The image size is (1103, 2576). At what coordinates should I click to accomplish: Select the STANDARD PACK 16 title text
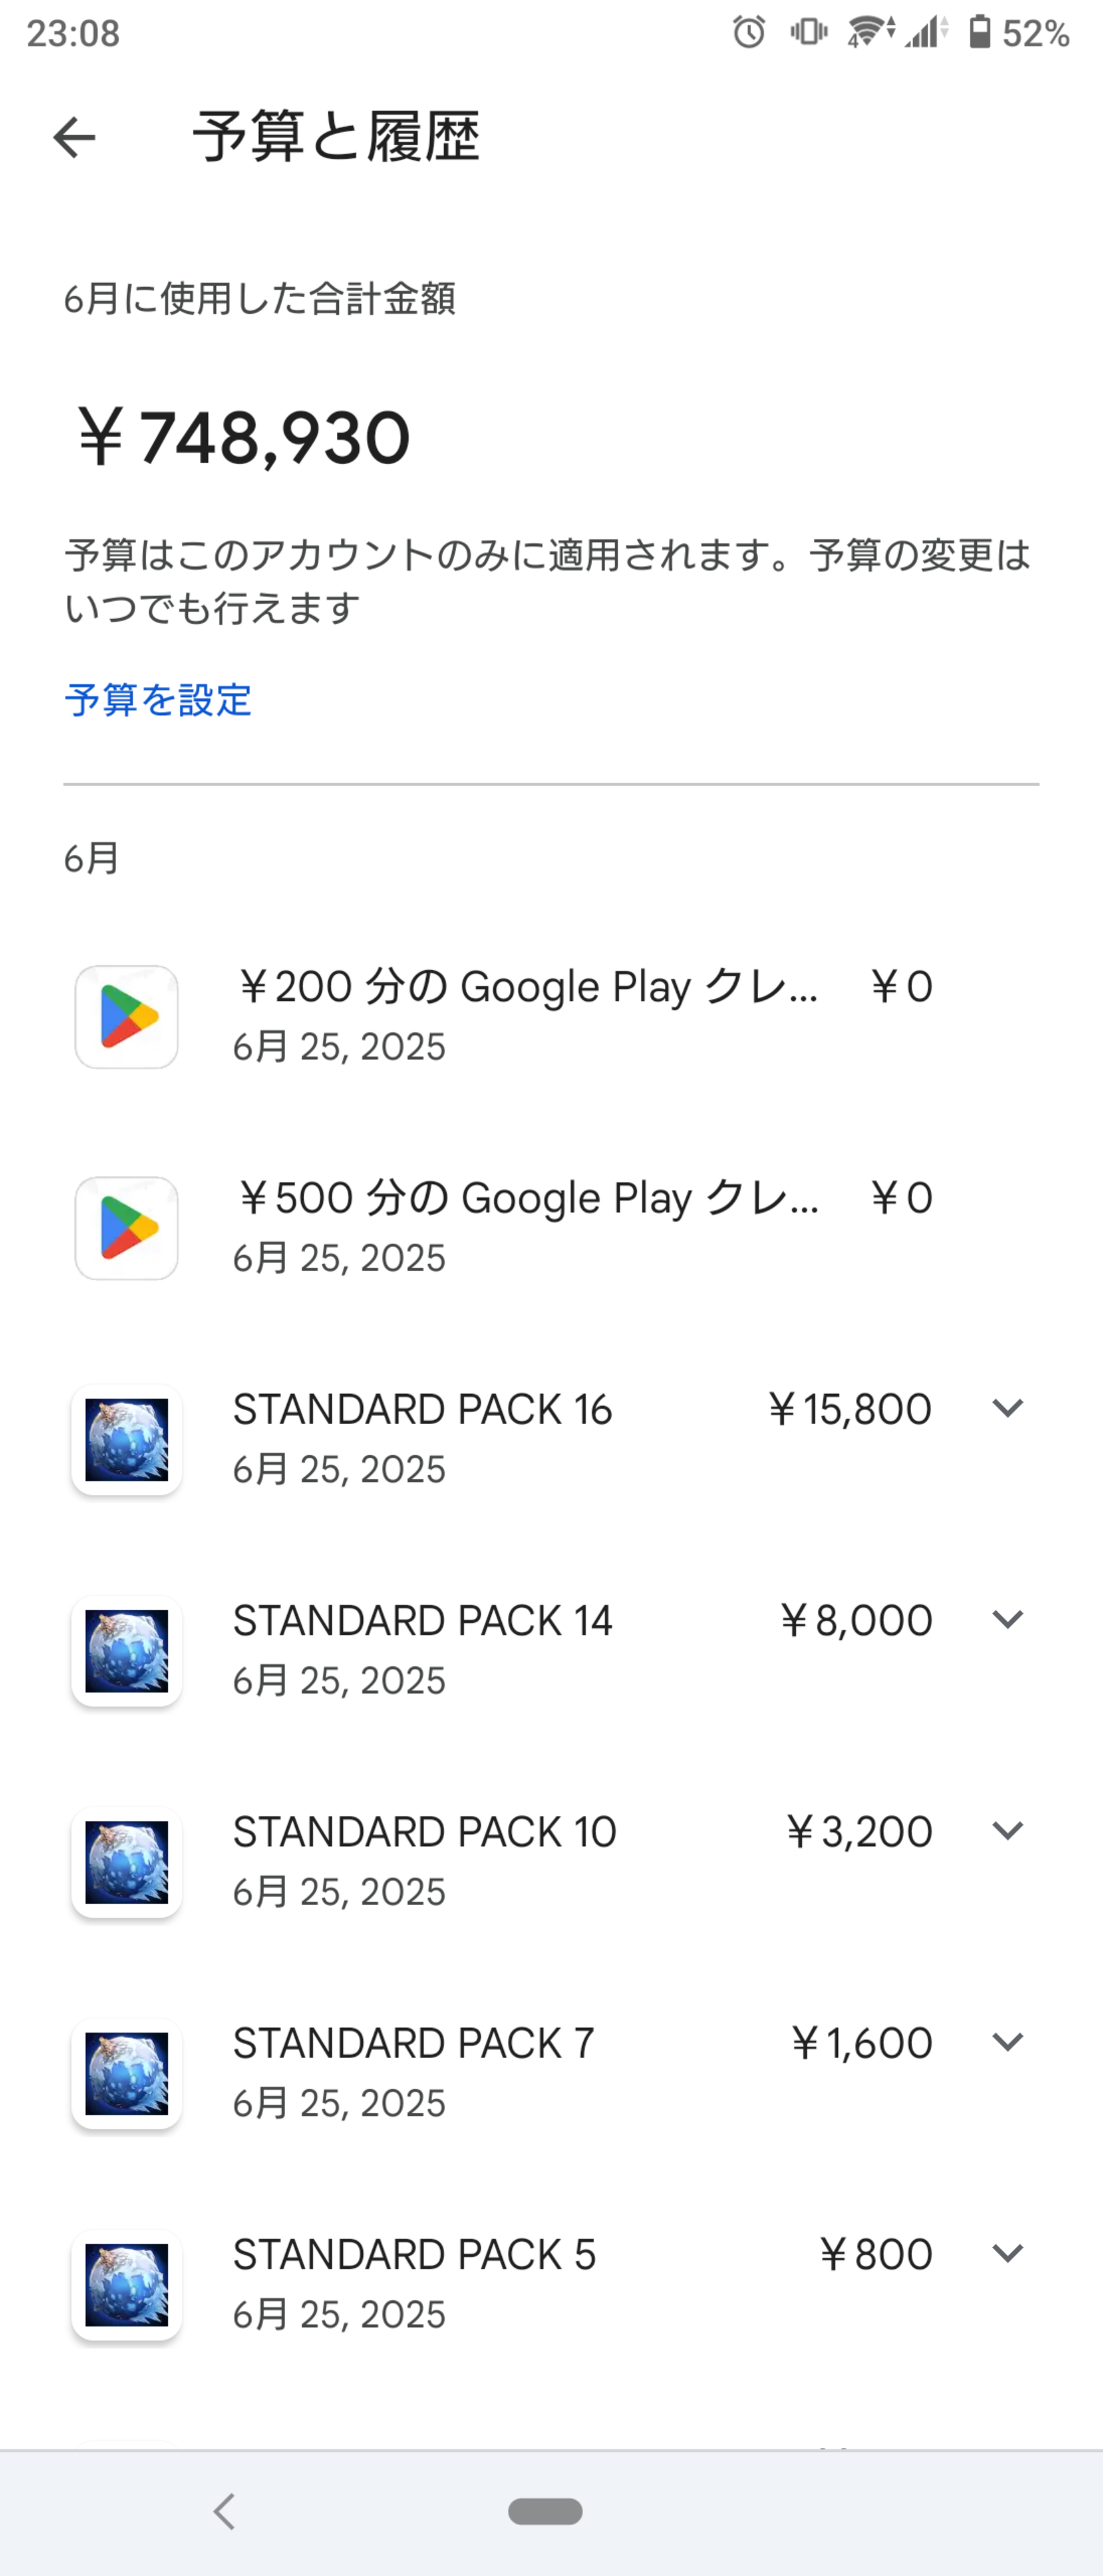[x=422, y=1409]
